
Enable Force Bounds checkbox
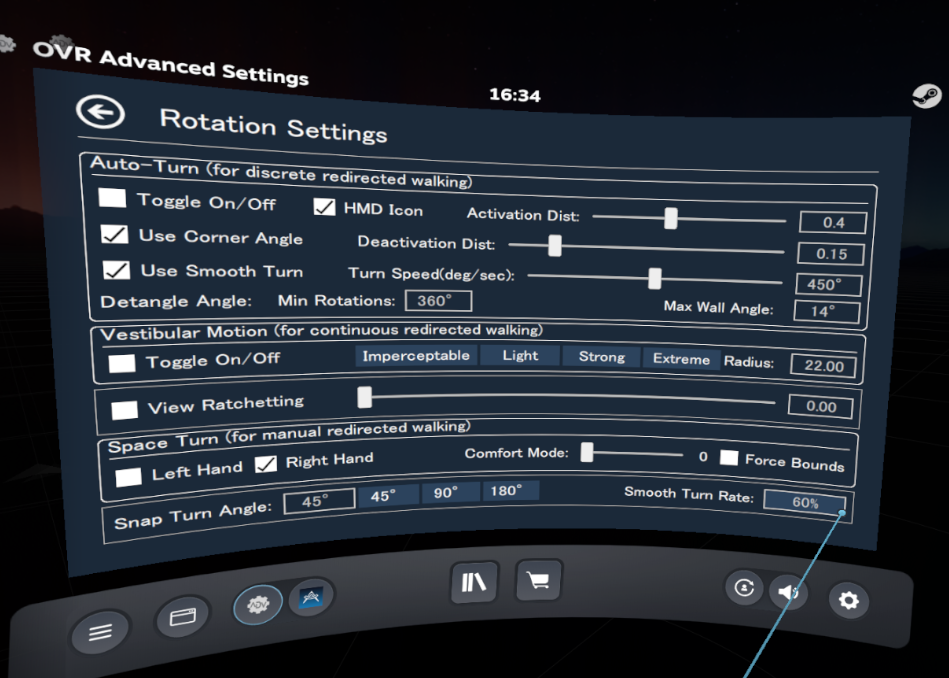pos(729,458)
